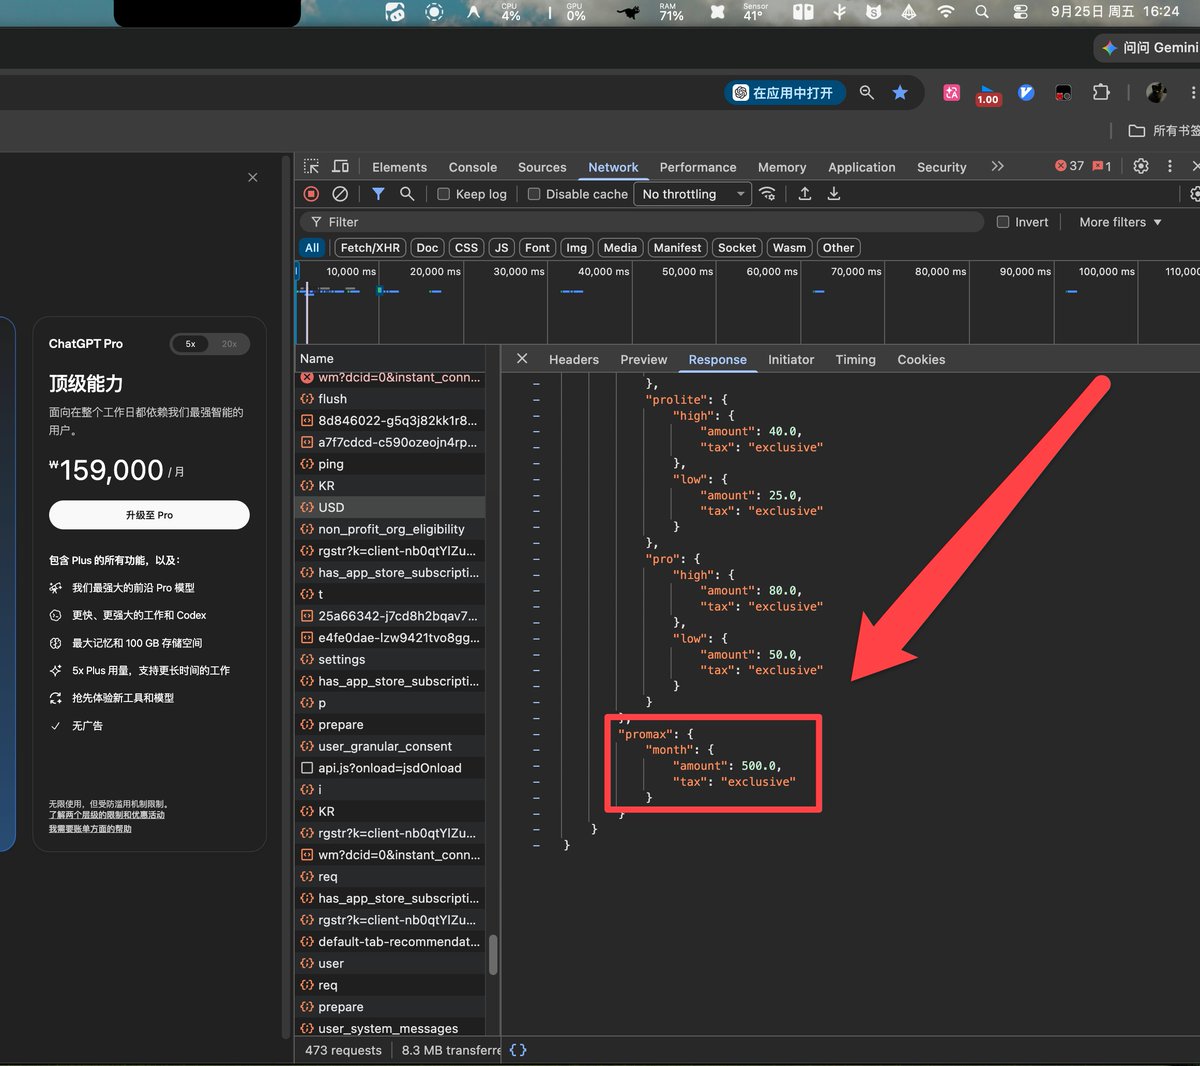Select the 5x Pro usage option
The image size is (1200, 1066).
click(x=190, y=344)
